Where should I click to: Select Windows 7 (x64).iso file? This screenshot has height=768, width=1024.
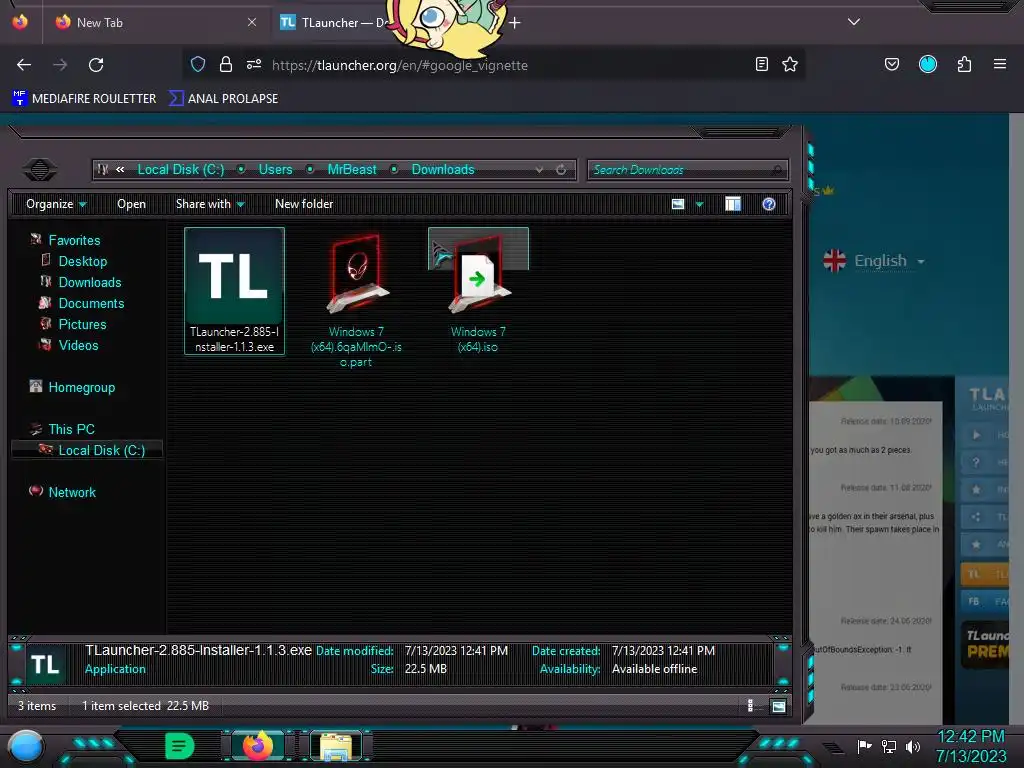click(x=478, y=292)
